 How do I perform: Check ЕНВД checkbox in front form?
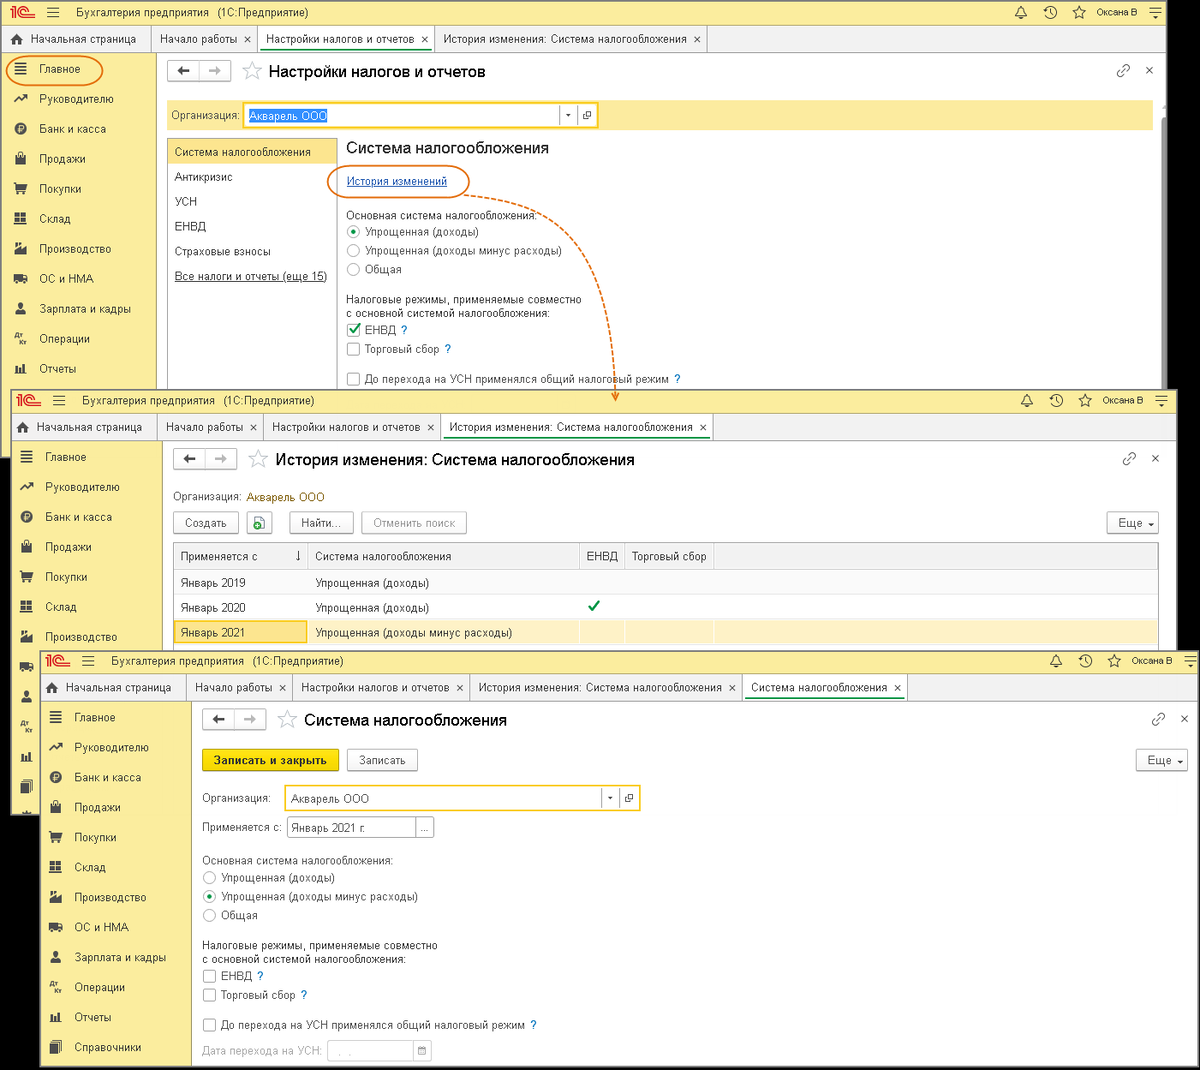coord(209,976)
